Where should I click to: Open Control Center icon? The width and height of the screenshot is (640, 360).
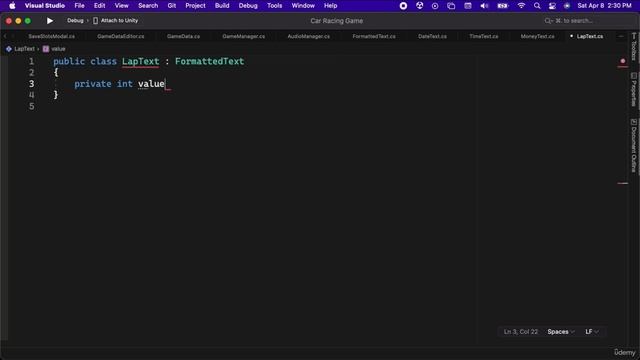pyautogui.click(x=552, y=6)
